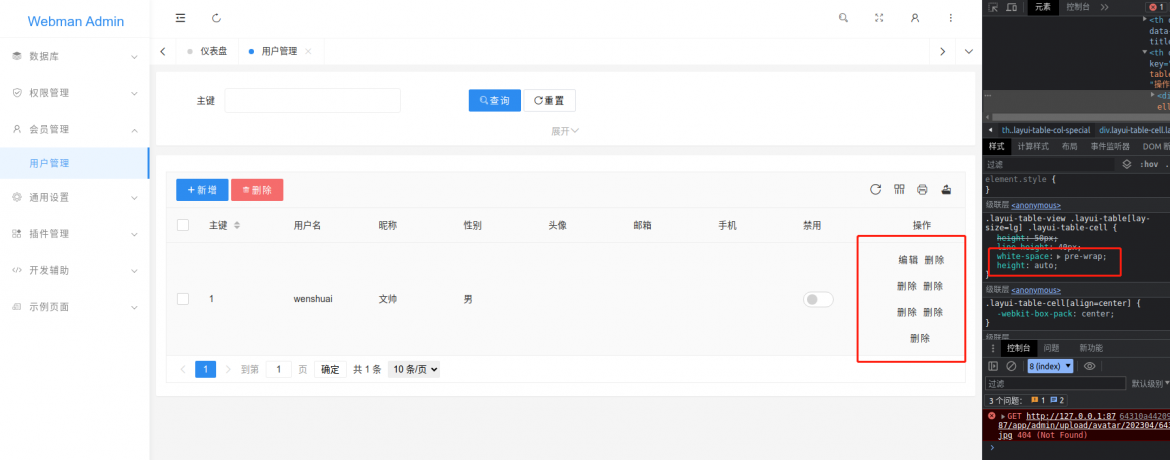Select the 用户管理 sidebar item
The image size is (1170, 460).
click(x=75, y=163)
